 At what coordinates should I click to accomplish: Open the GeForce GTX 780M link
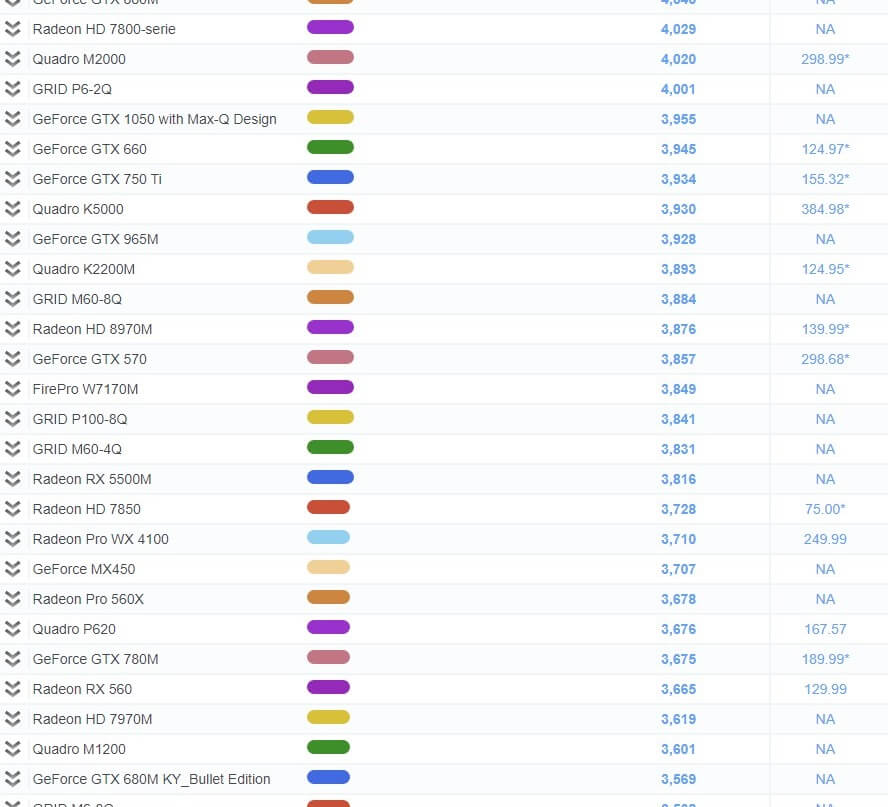coord(96,659)
